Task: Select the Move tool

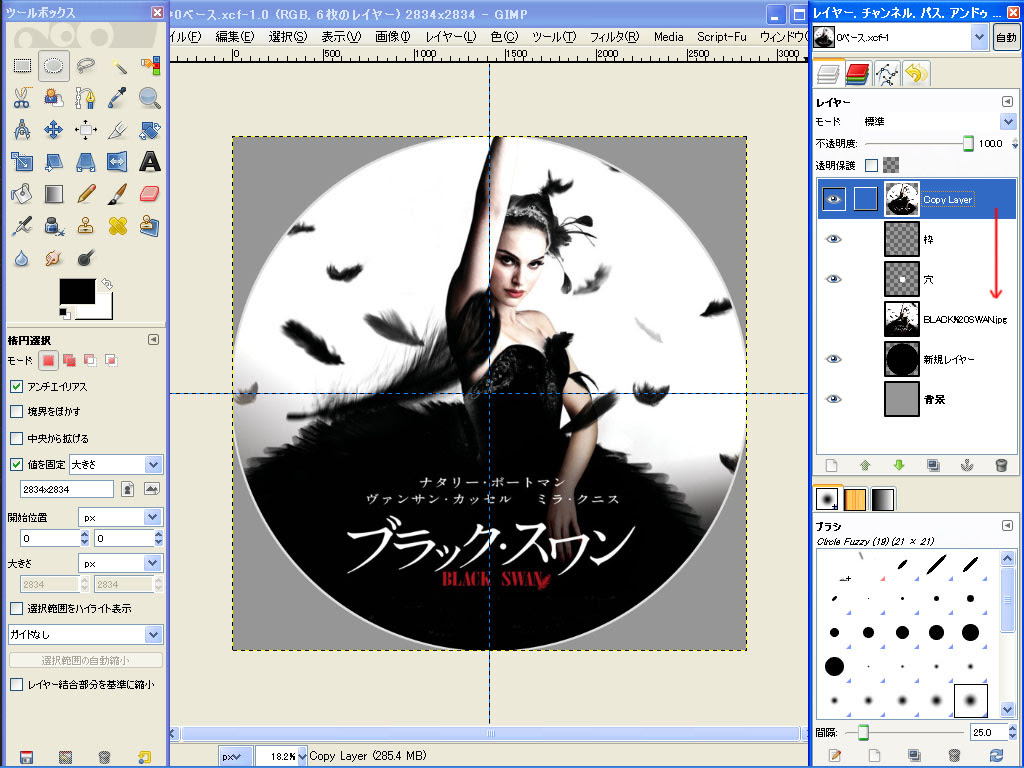Action: pyautogui.click(x=54, y=129)
